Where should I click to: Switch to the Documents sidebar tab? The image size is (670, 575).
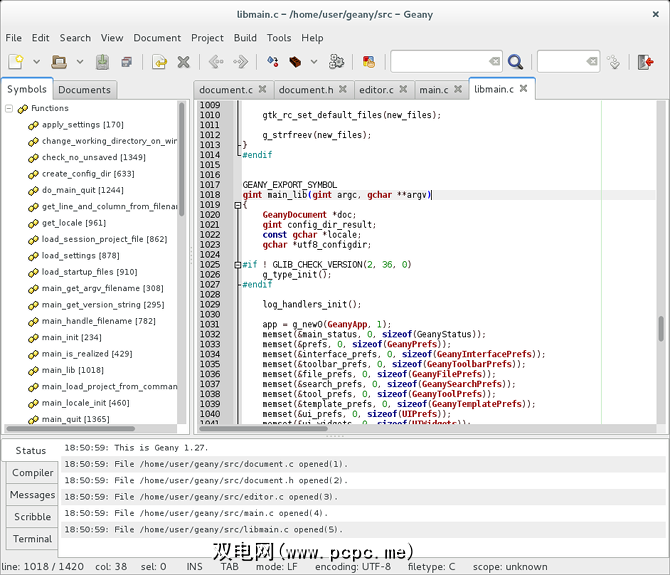pyautogui.click(x=84, y=90)
